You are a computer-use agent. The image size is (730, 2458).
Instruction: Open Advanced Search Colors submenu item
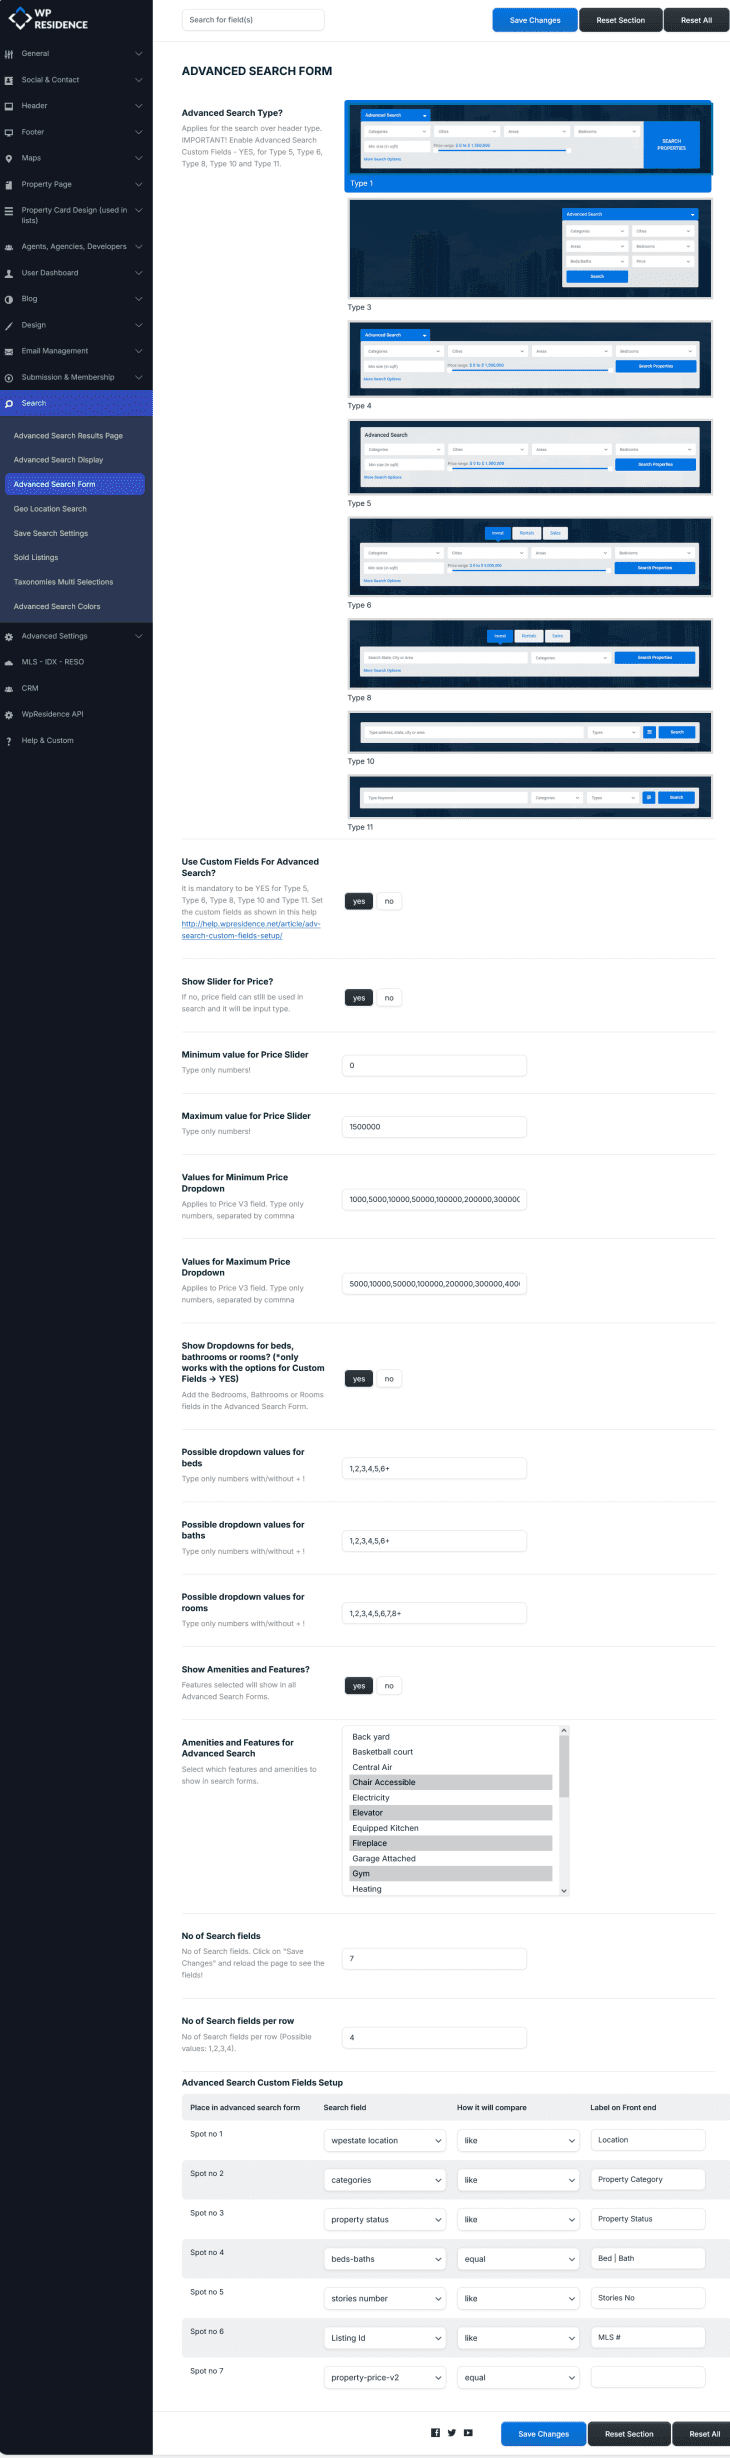tap(57, 606)
